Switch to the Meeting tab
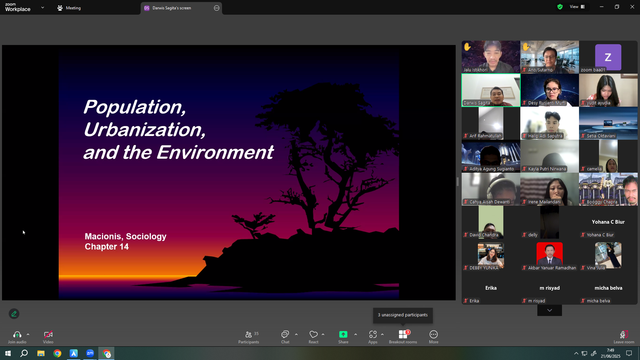The height and width of the screenshot is (360, 640). click(69, 8)
